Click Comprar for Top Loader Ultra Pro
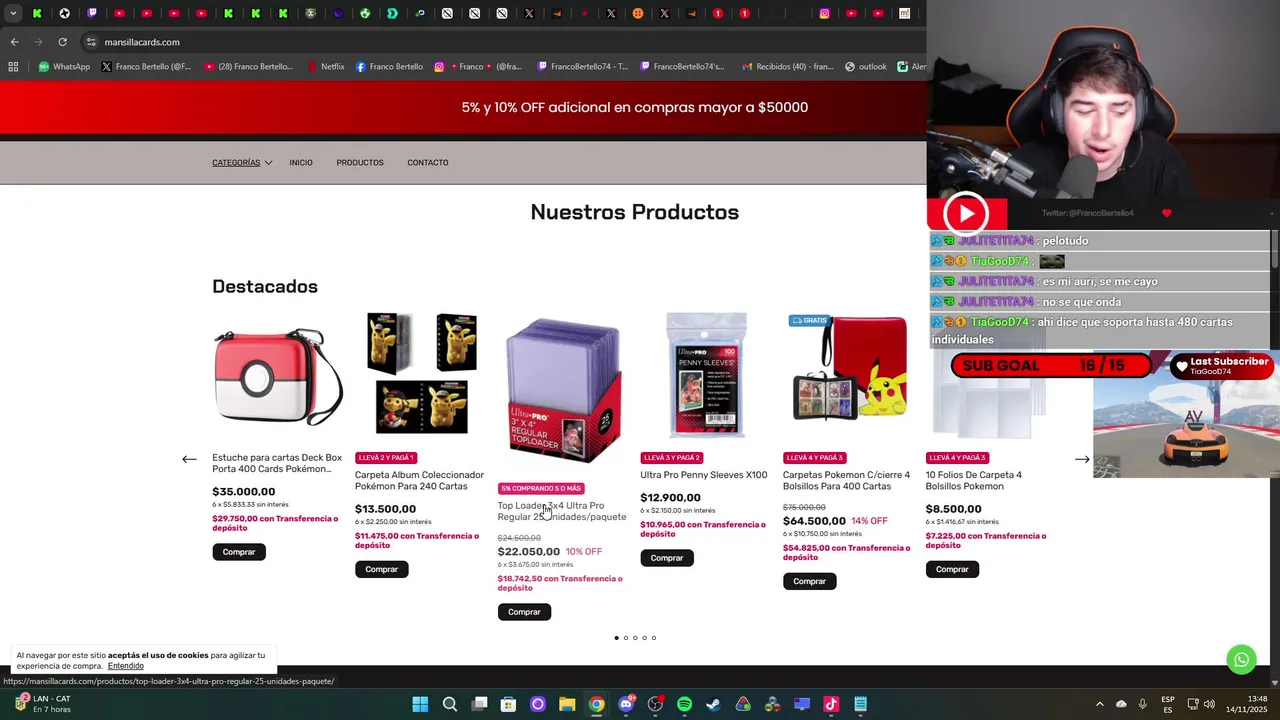This screenshot has width=1280, height=720. 524,612
